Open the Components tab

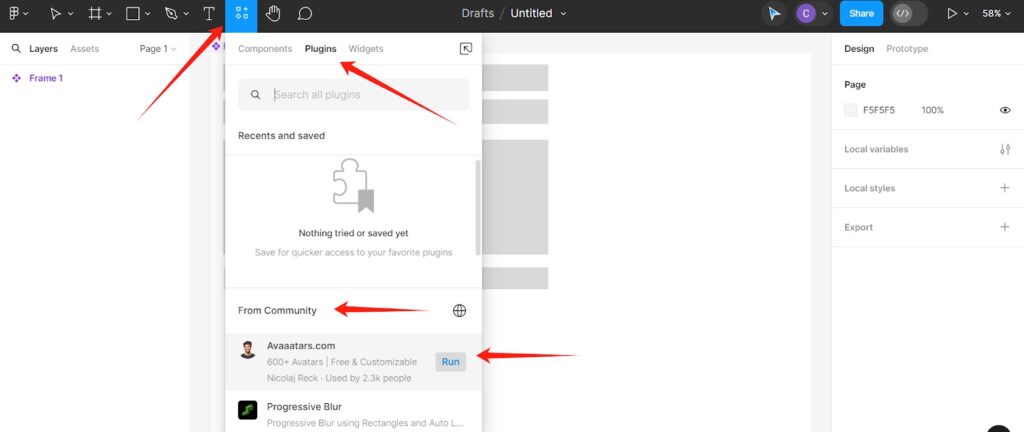click(264, 49)
